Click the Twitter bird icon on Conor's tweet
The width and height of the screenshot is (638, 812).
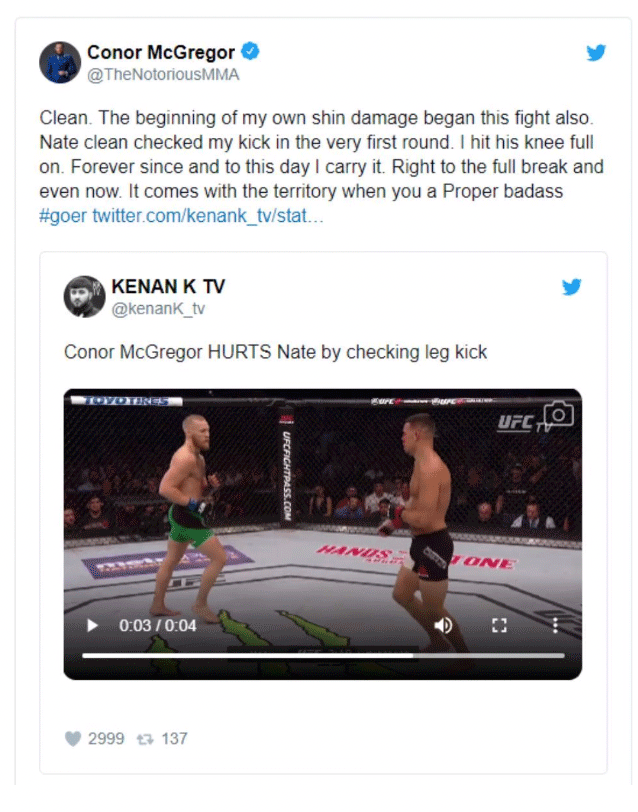click(x=596, y=52)
